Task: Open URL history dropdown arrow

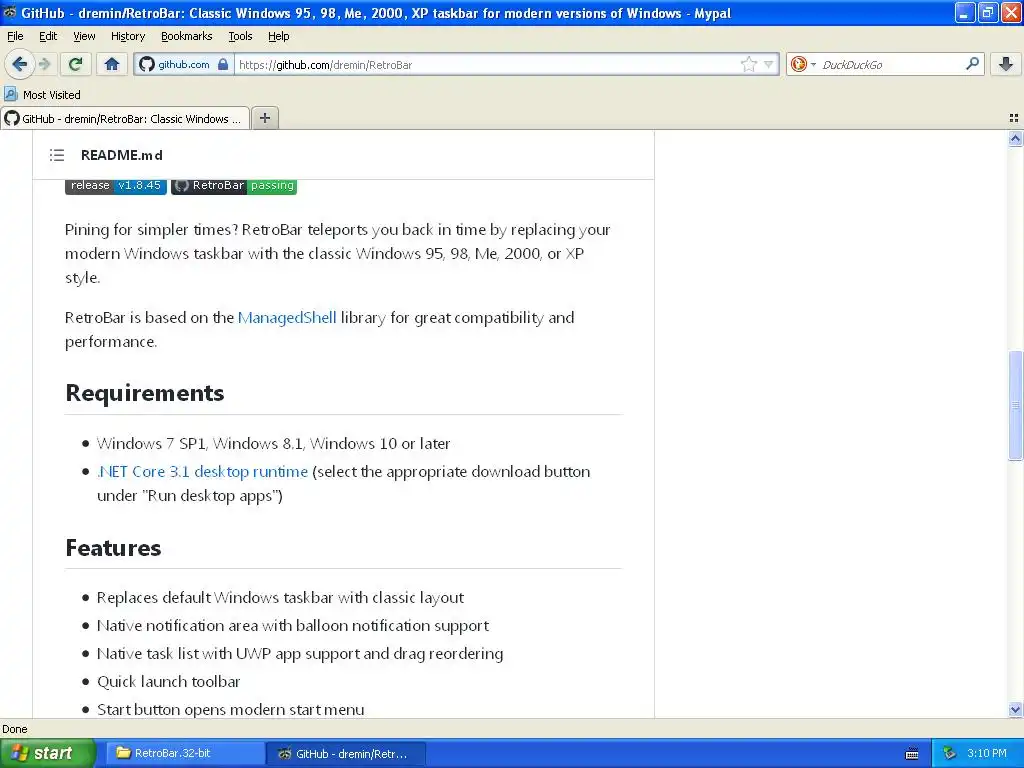Action: (x=769, y=64)
